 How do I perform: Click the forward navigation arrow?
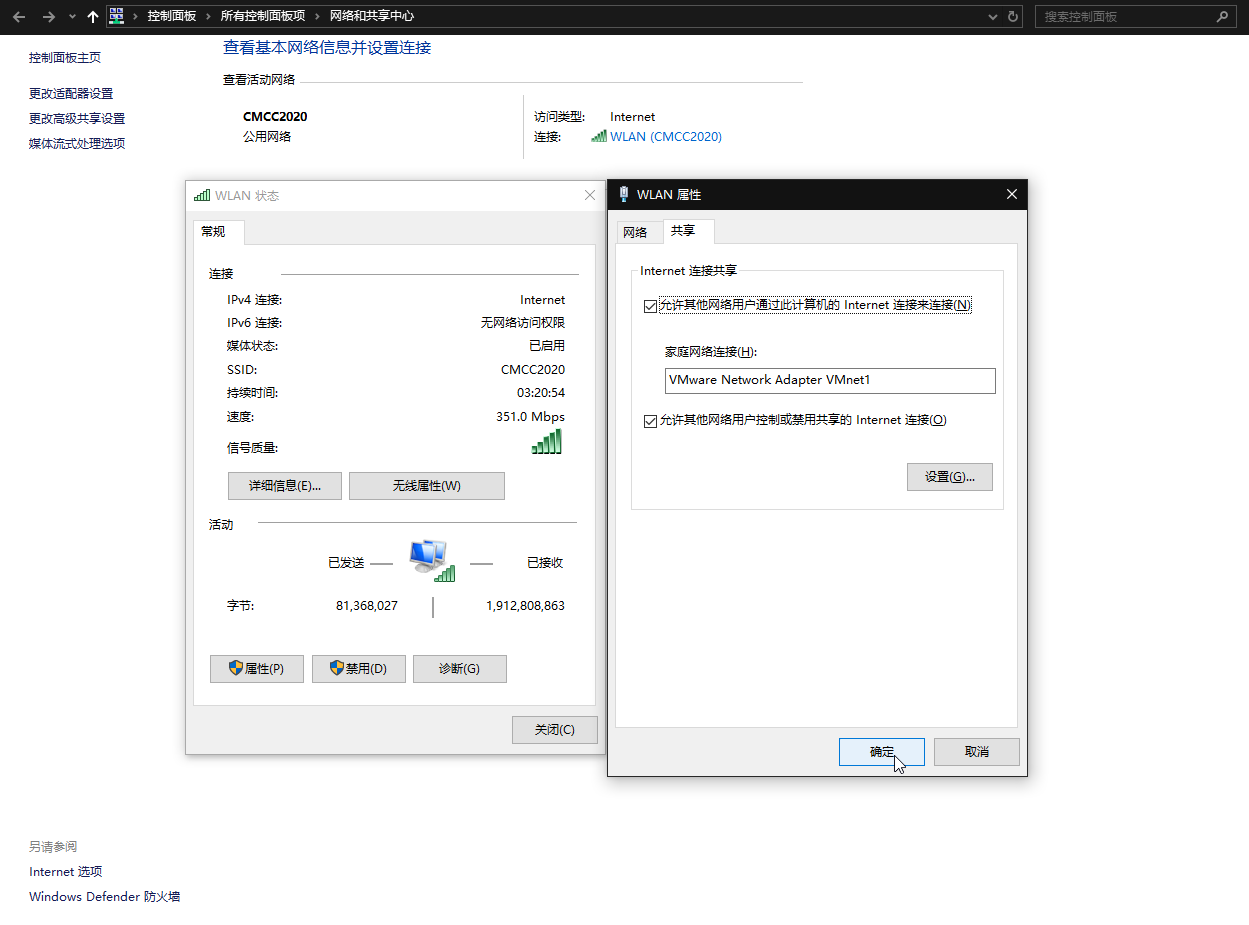point(48,17)
